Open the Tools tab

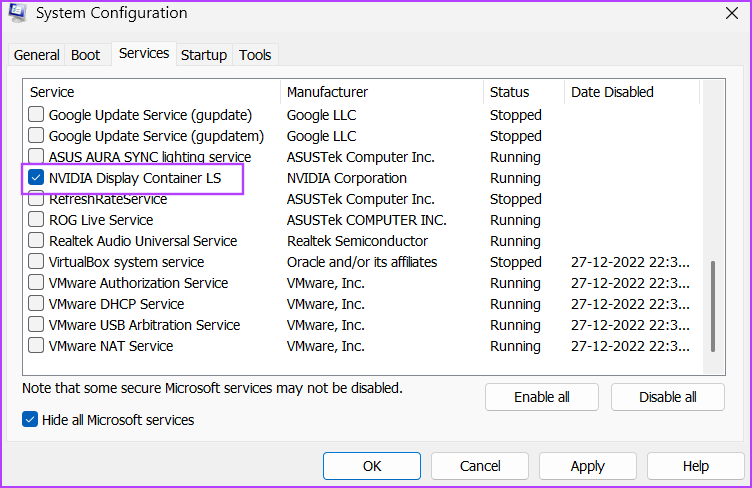[255, 55]
